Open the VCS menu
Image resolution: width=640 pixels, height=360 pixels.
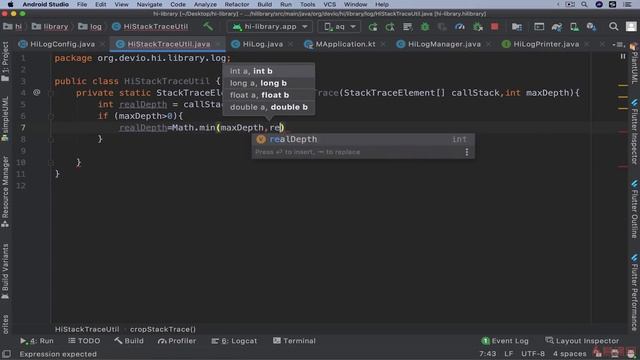click(329, 4)
